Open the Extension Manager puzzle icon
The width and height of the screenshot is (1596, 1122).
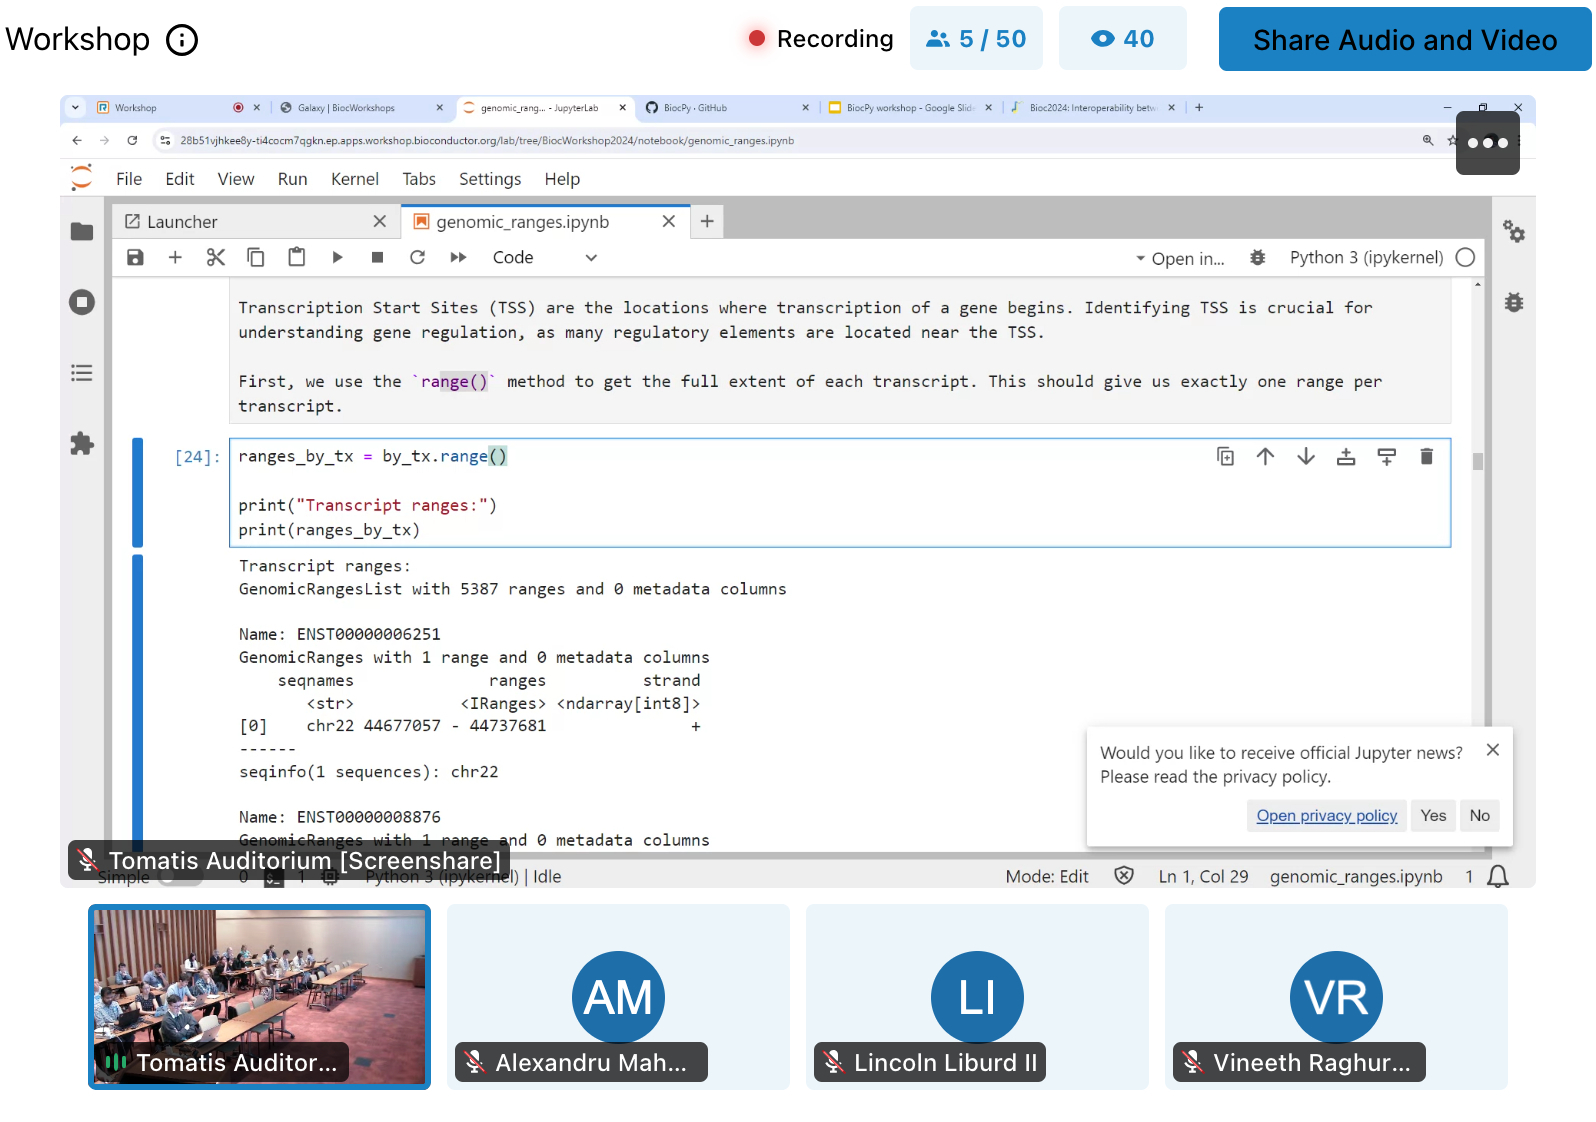tap(82, 444)
